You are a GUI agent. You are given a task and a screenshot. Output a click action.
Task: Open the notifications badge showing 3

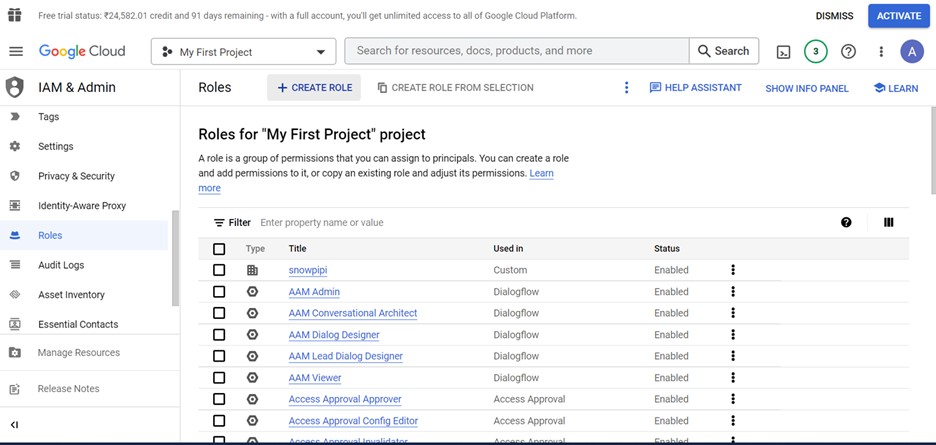[x=815, y=52]
